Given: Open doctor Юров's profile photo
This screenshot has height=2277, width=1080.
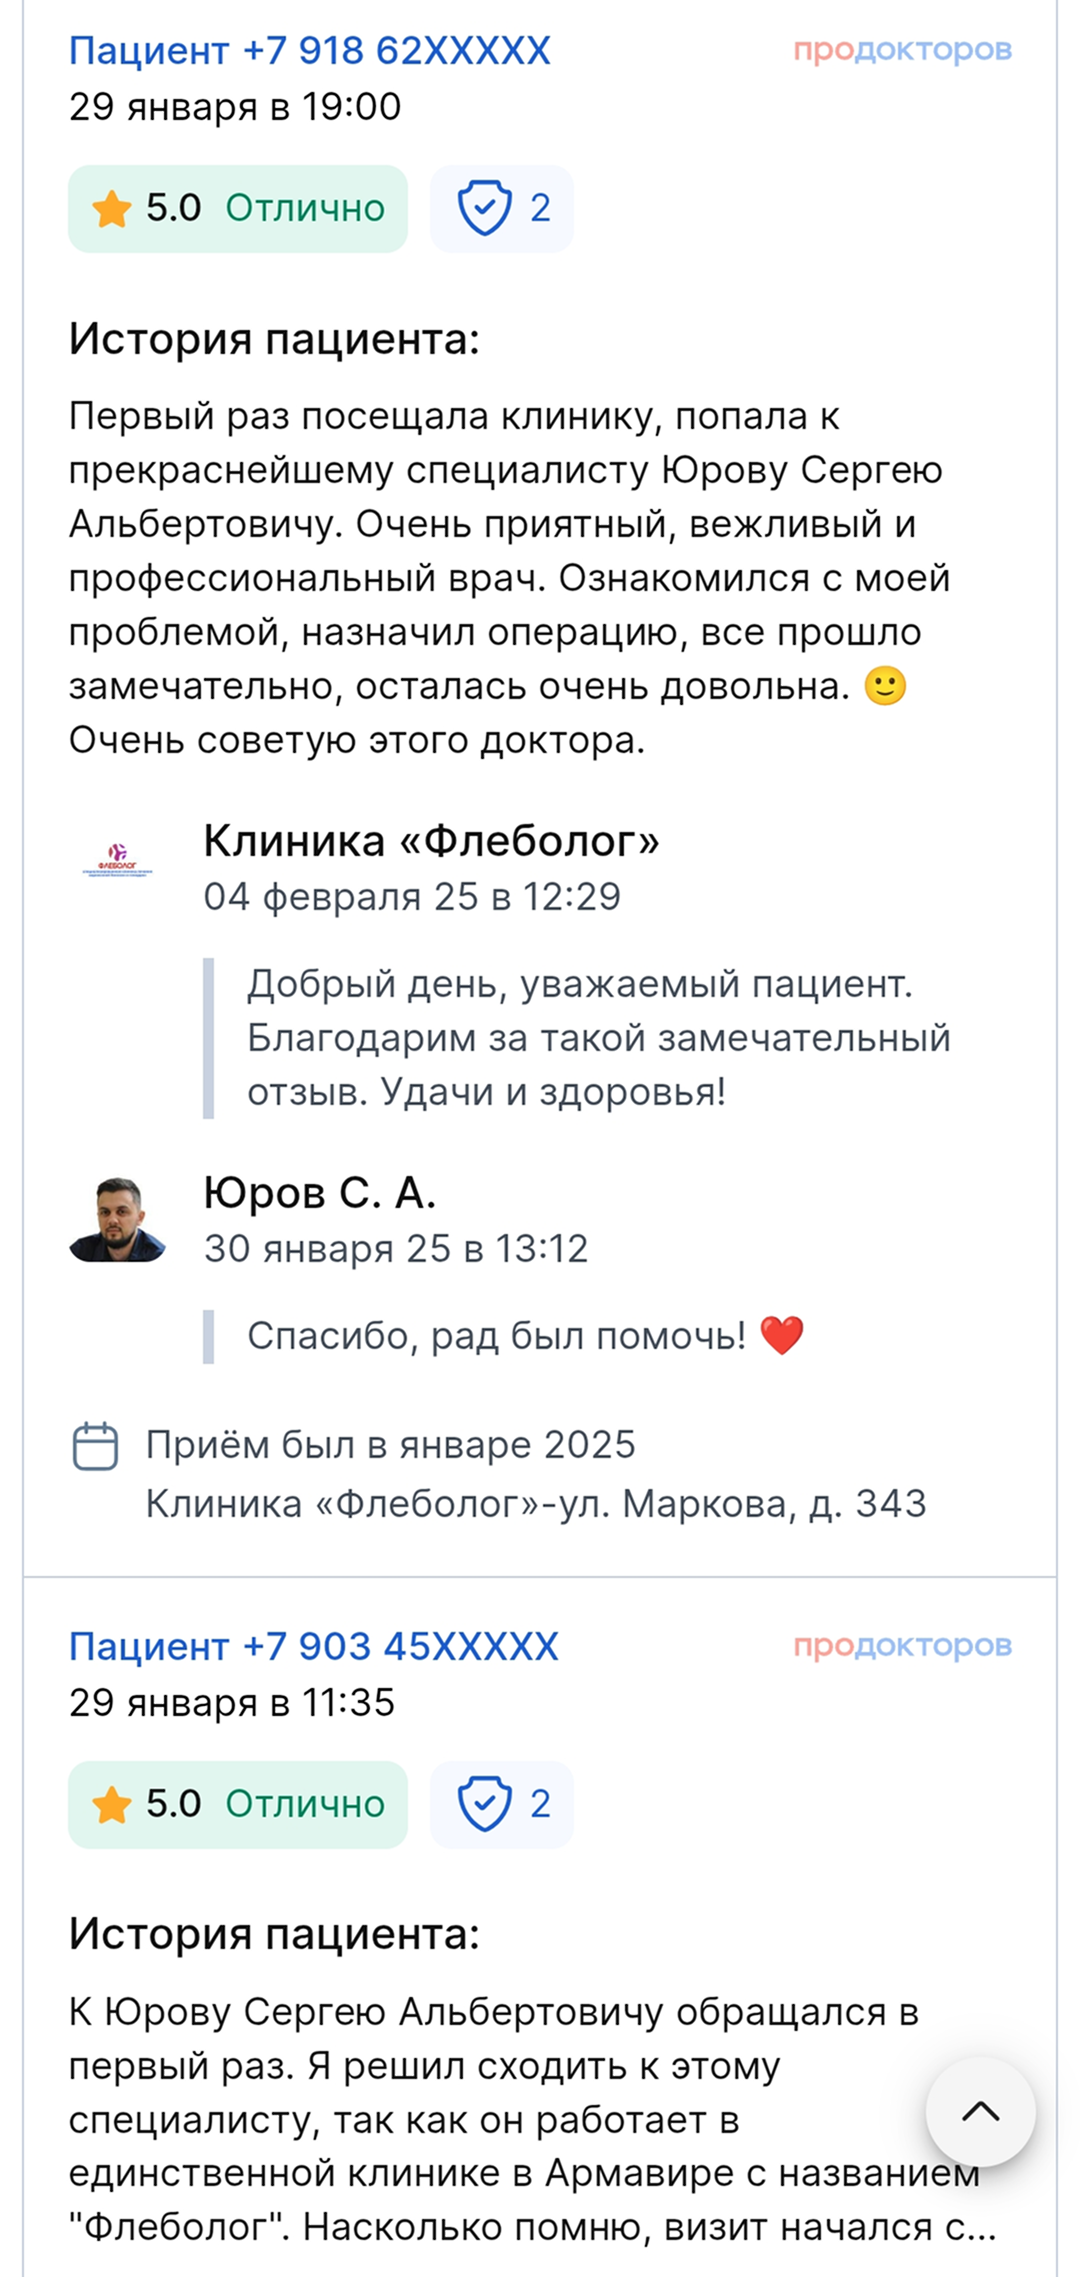Looking at the screenshot, I should point(117,1219).
